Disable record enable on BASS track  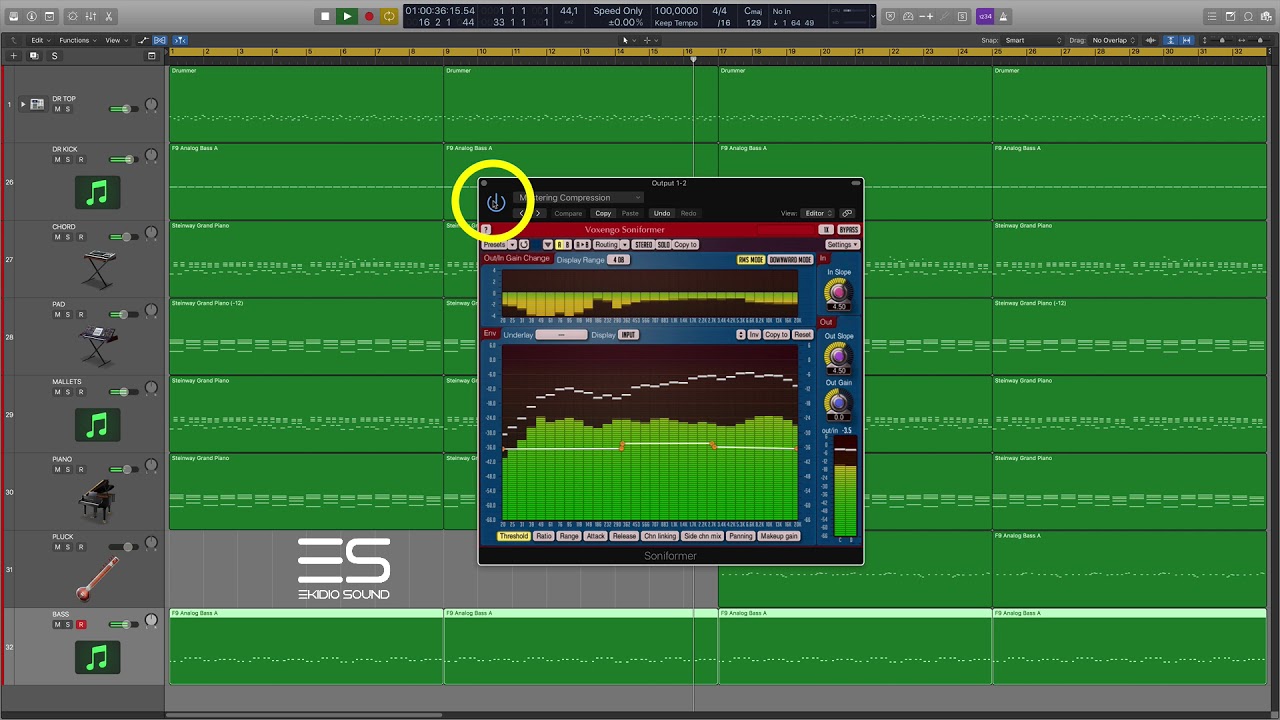click(81, 625)
